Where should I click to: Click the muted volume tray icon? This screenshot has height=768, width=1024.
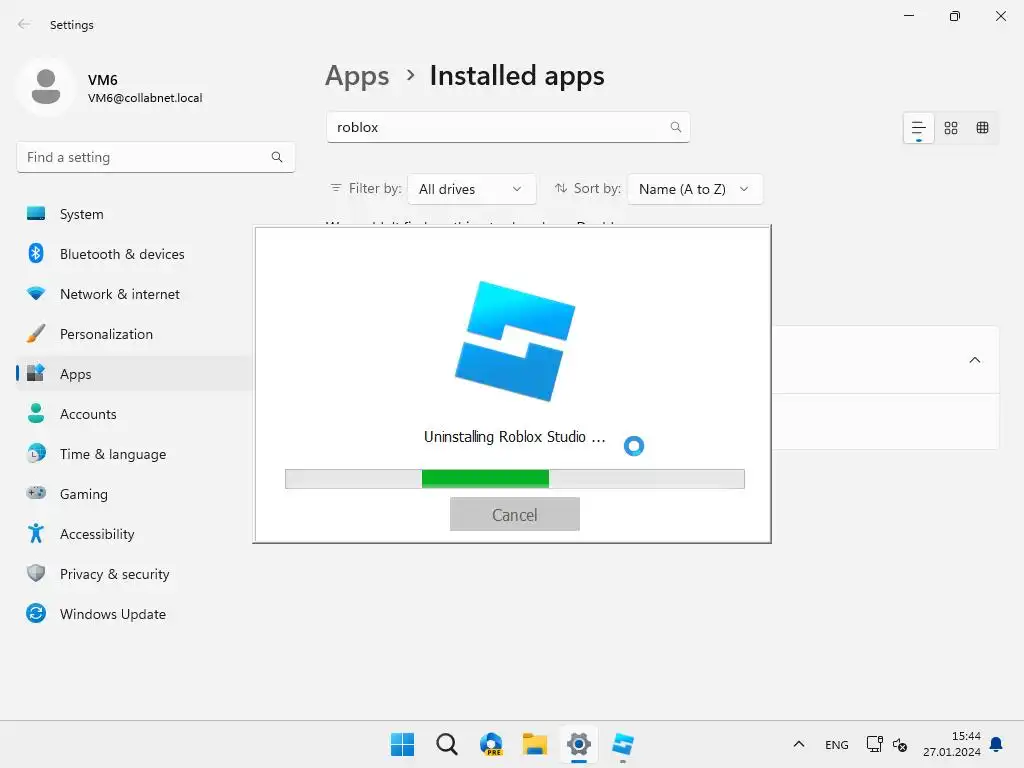pos(900,744)
